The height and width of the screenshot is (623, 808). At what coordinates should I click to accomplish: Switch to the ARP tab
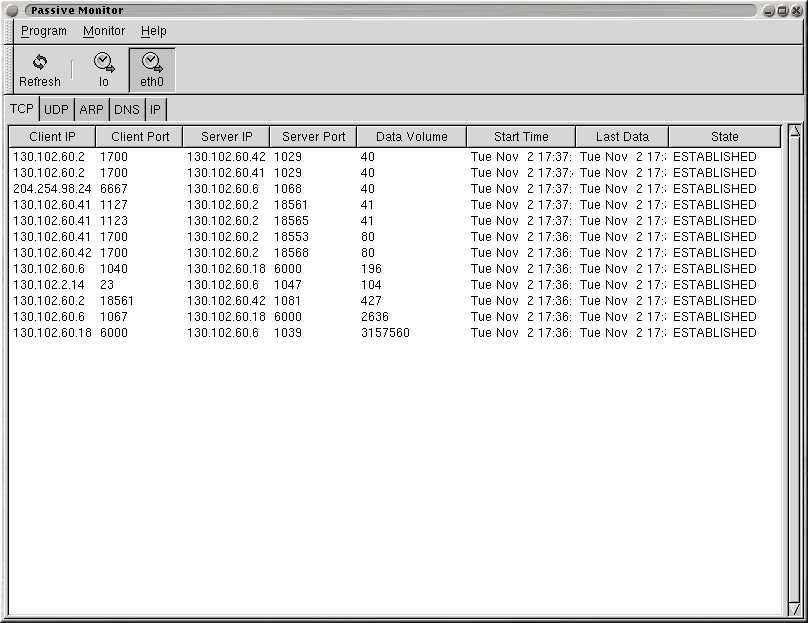[x=91, y=110]
